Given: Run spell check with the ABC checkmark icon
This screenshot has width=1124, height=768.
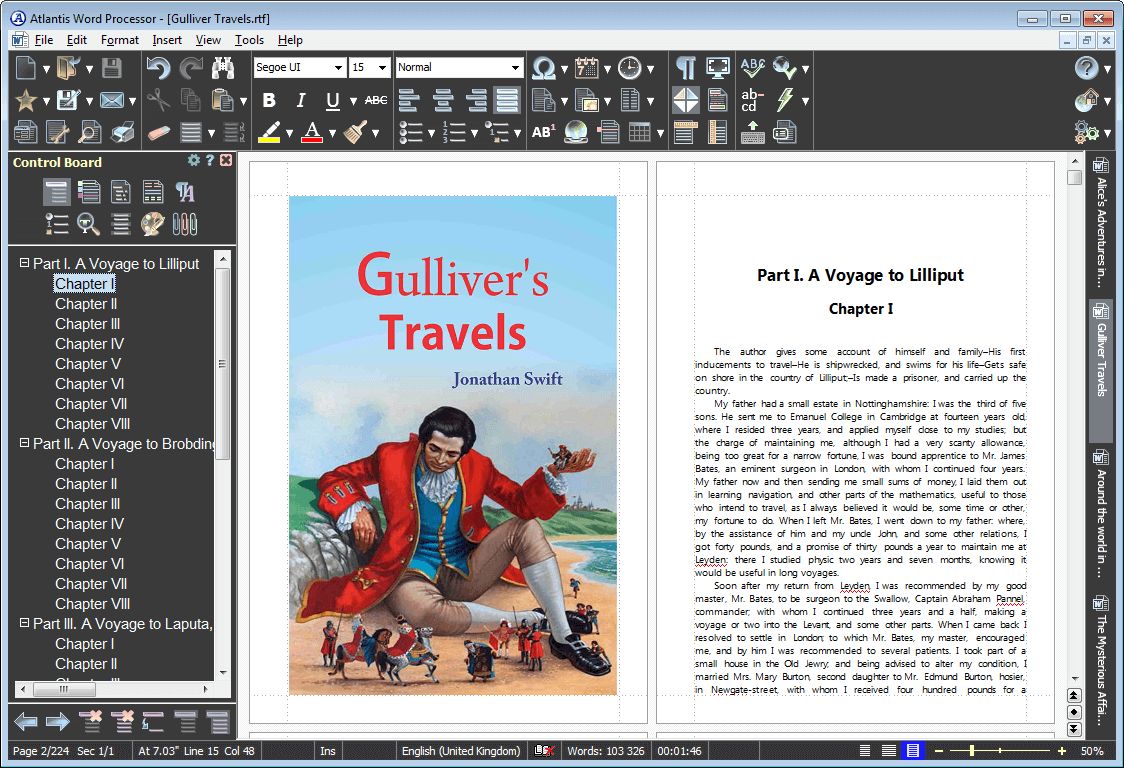Looking at the screenshot, I should pyautogui.click(x=753, y=68).
